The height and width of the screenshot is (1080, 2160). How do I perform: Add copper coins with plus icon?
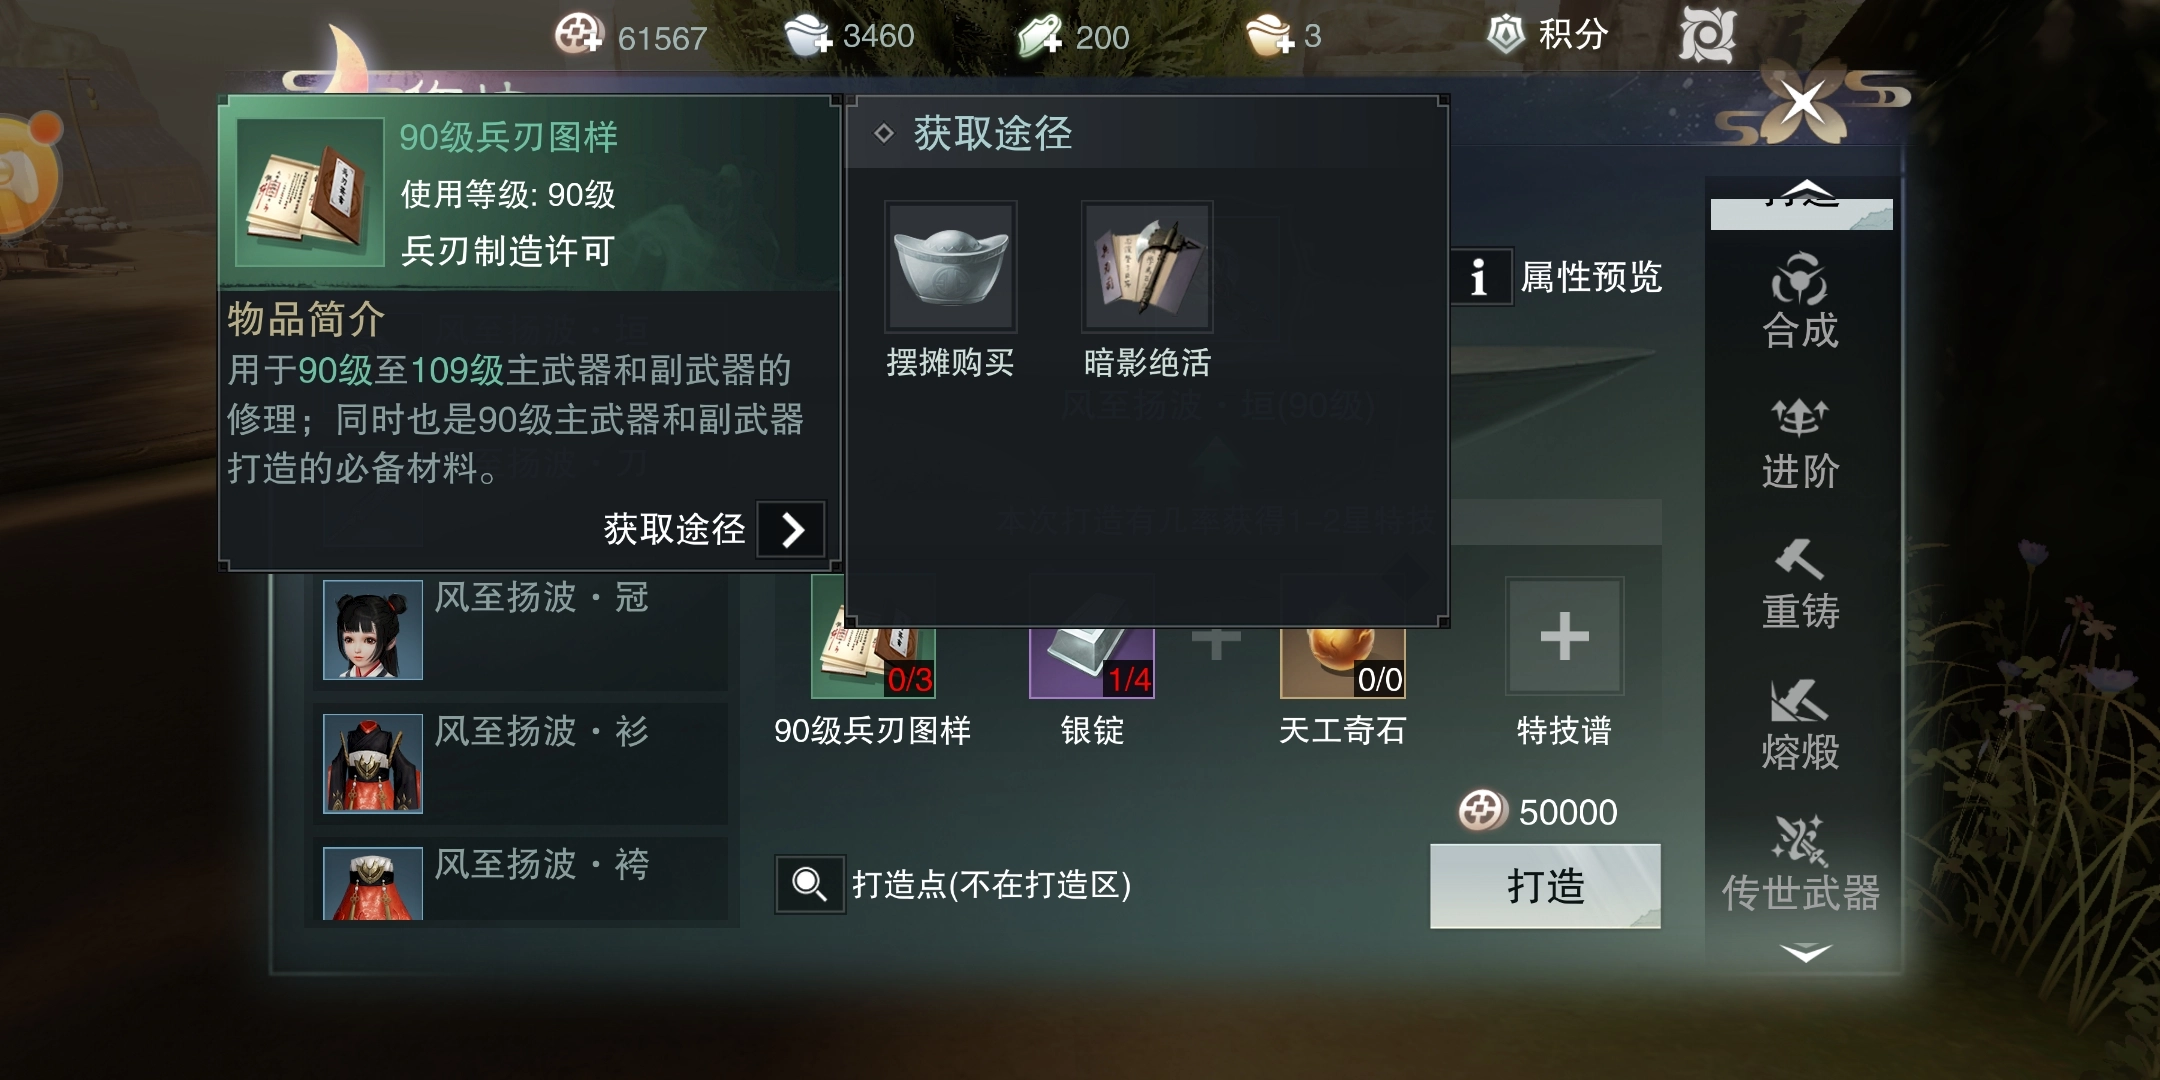(579, 35)
